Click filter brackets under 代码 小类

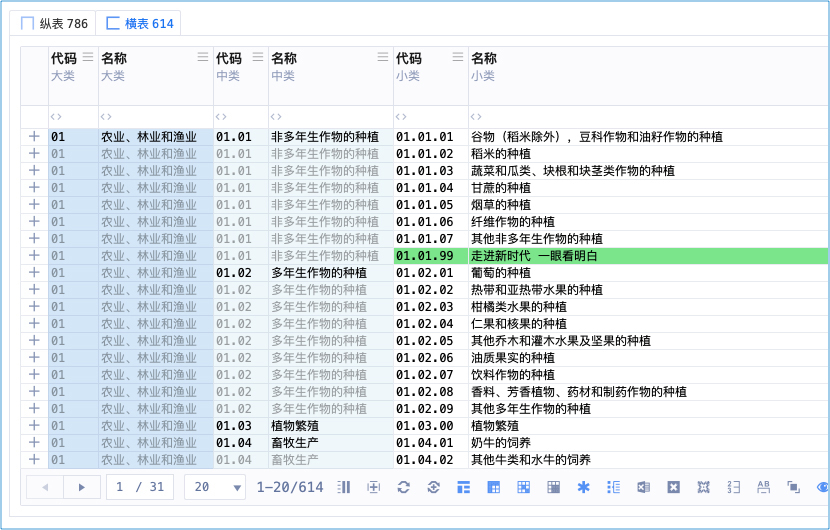coord(401,116)
